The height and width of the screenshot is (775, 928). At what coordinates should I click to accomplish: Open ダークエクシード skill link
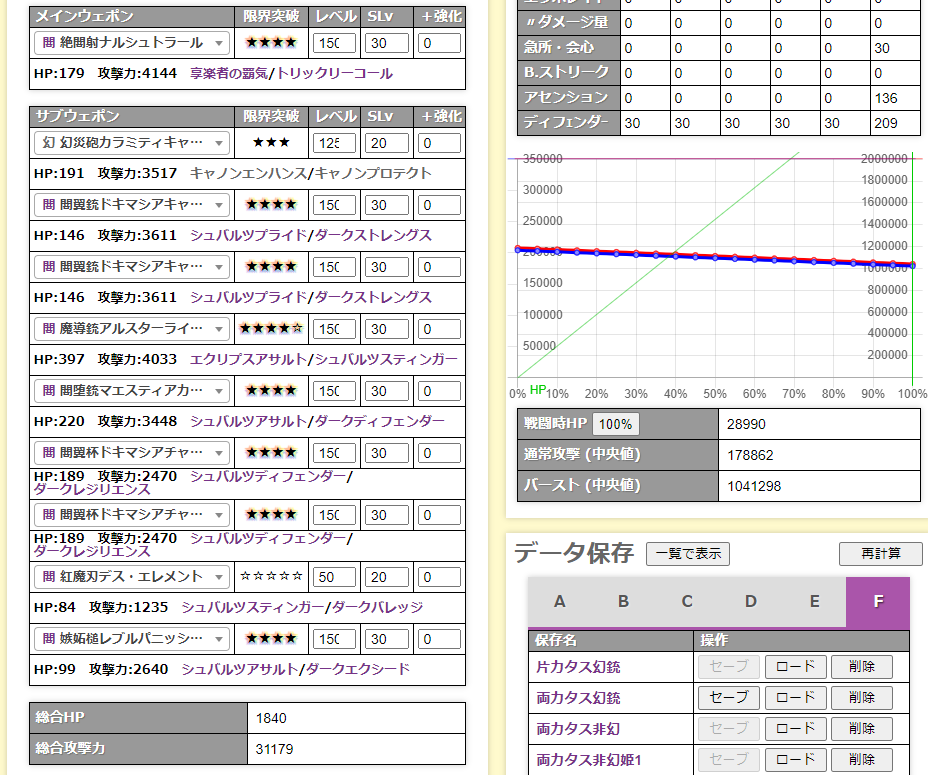(358, 670)
